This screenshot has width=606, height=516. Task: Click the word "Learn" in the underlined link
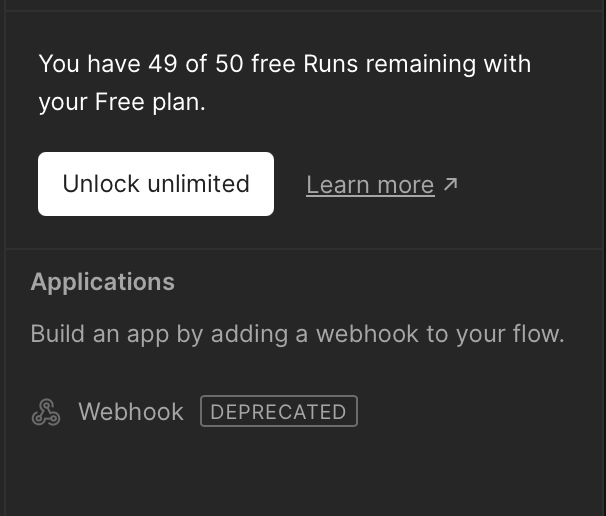[339, 185]
